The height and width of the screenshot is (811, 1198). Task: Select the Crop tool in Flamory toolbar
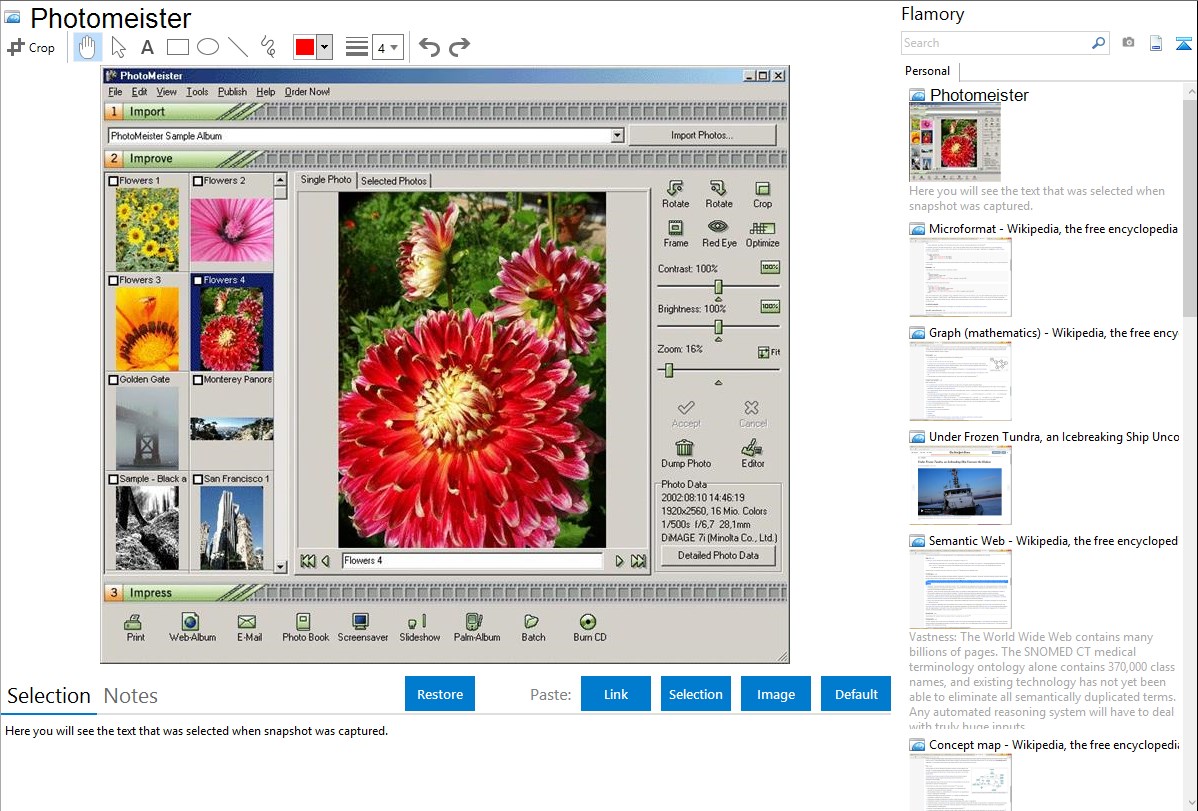coord(31,47)
